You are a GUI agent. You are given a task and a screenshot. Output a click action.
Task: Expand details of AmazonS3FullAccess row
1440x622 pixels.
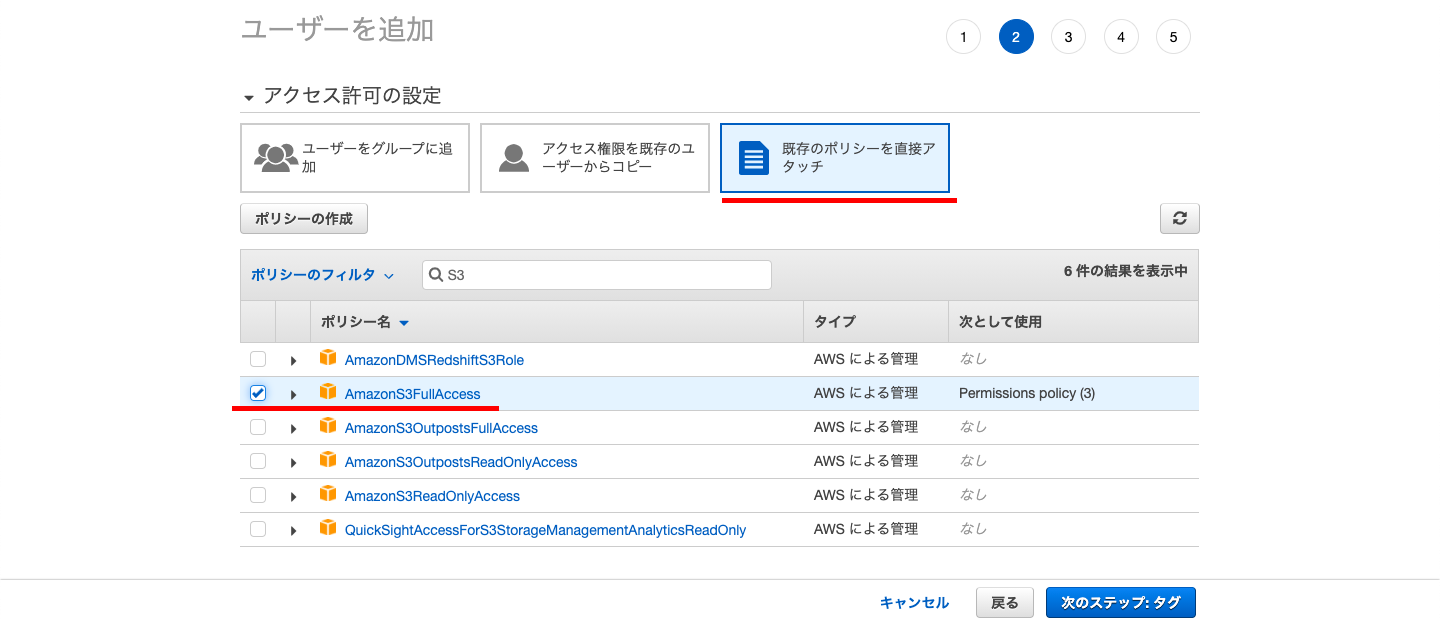[x=293, y=394]
